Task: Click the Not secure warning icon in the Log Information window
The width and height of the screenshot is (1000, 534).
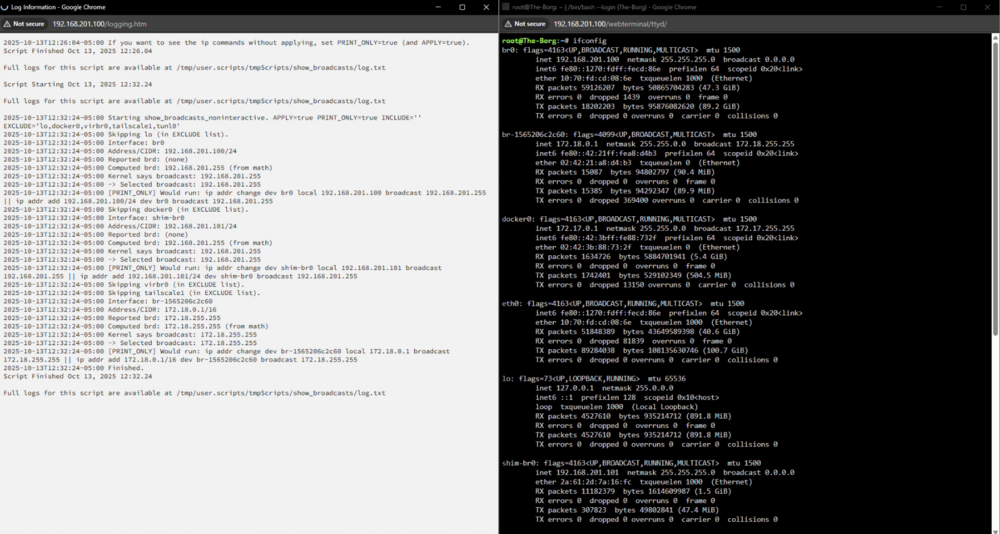Action: tap(7, 24)
